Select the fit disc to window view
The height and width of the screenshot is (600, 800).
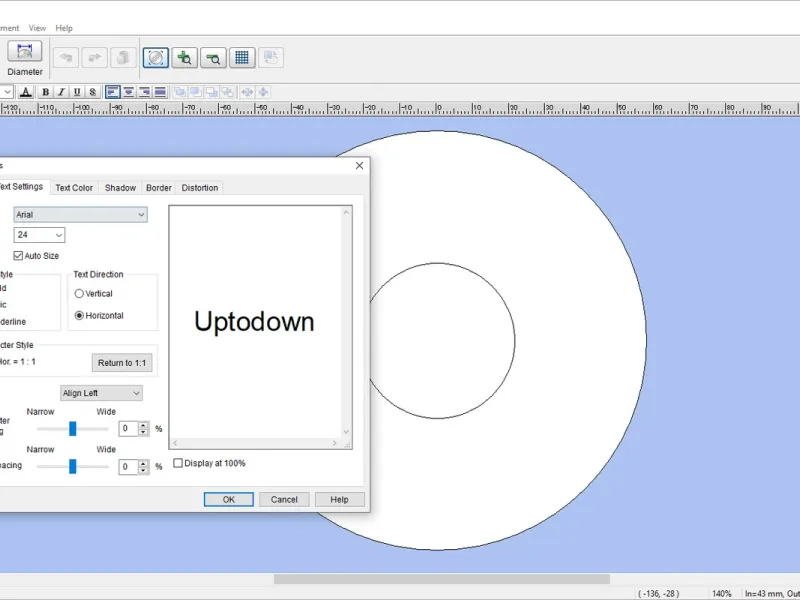156,57
